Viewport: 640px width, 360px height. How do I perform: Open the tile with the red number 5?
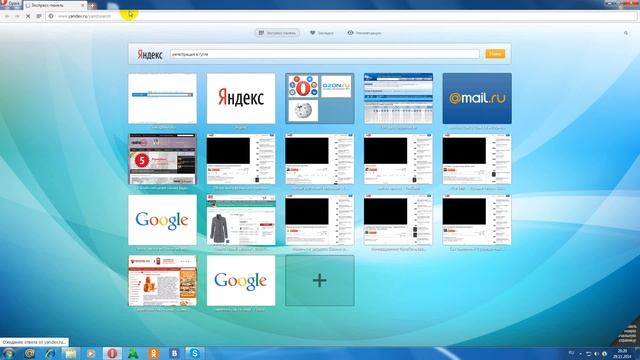tap(162, 159)
